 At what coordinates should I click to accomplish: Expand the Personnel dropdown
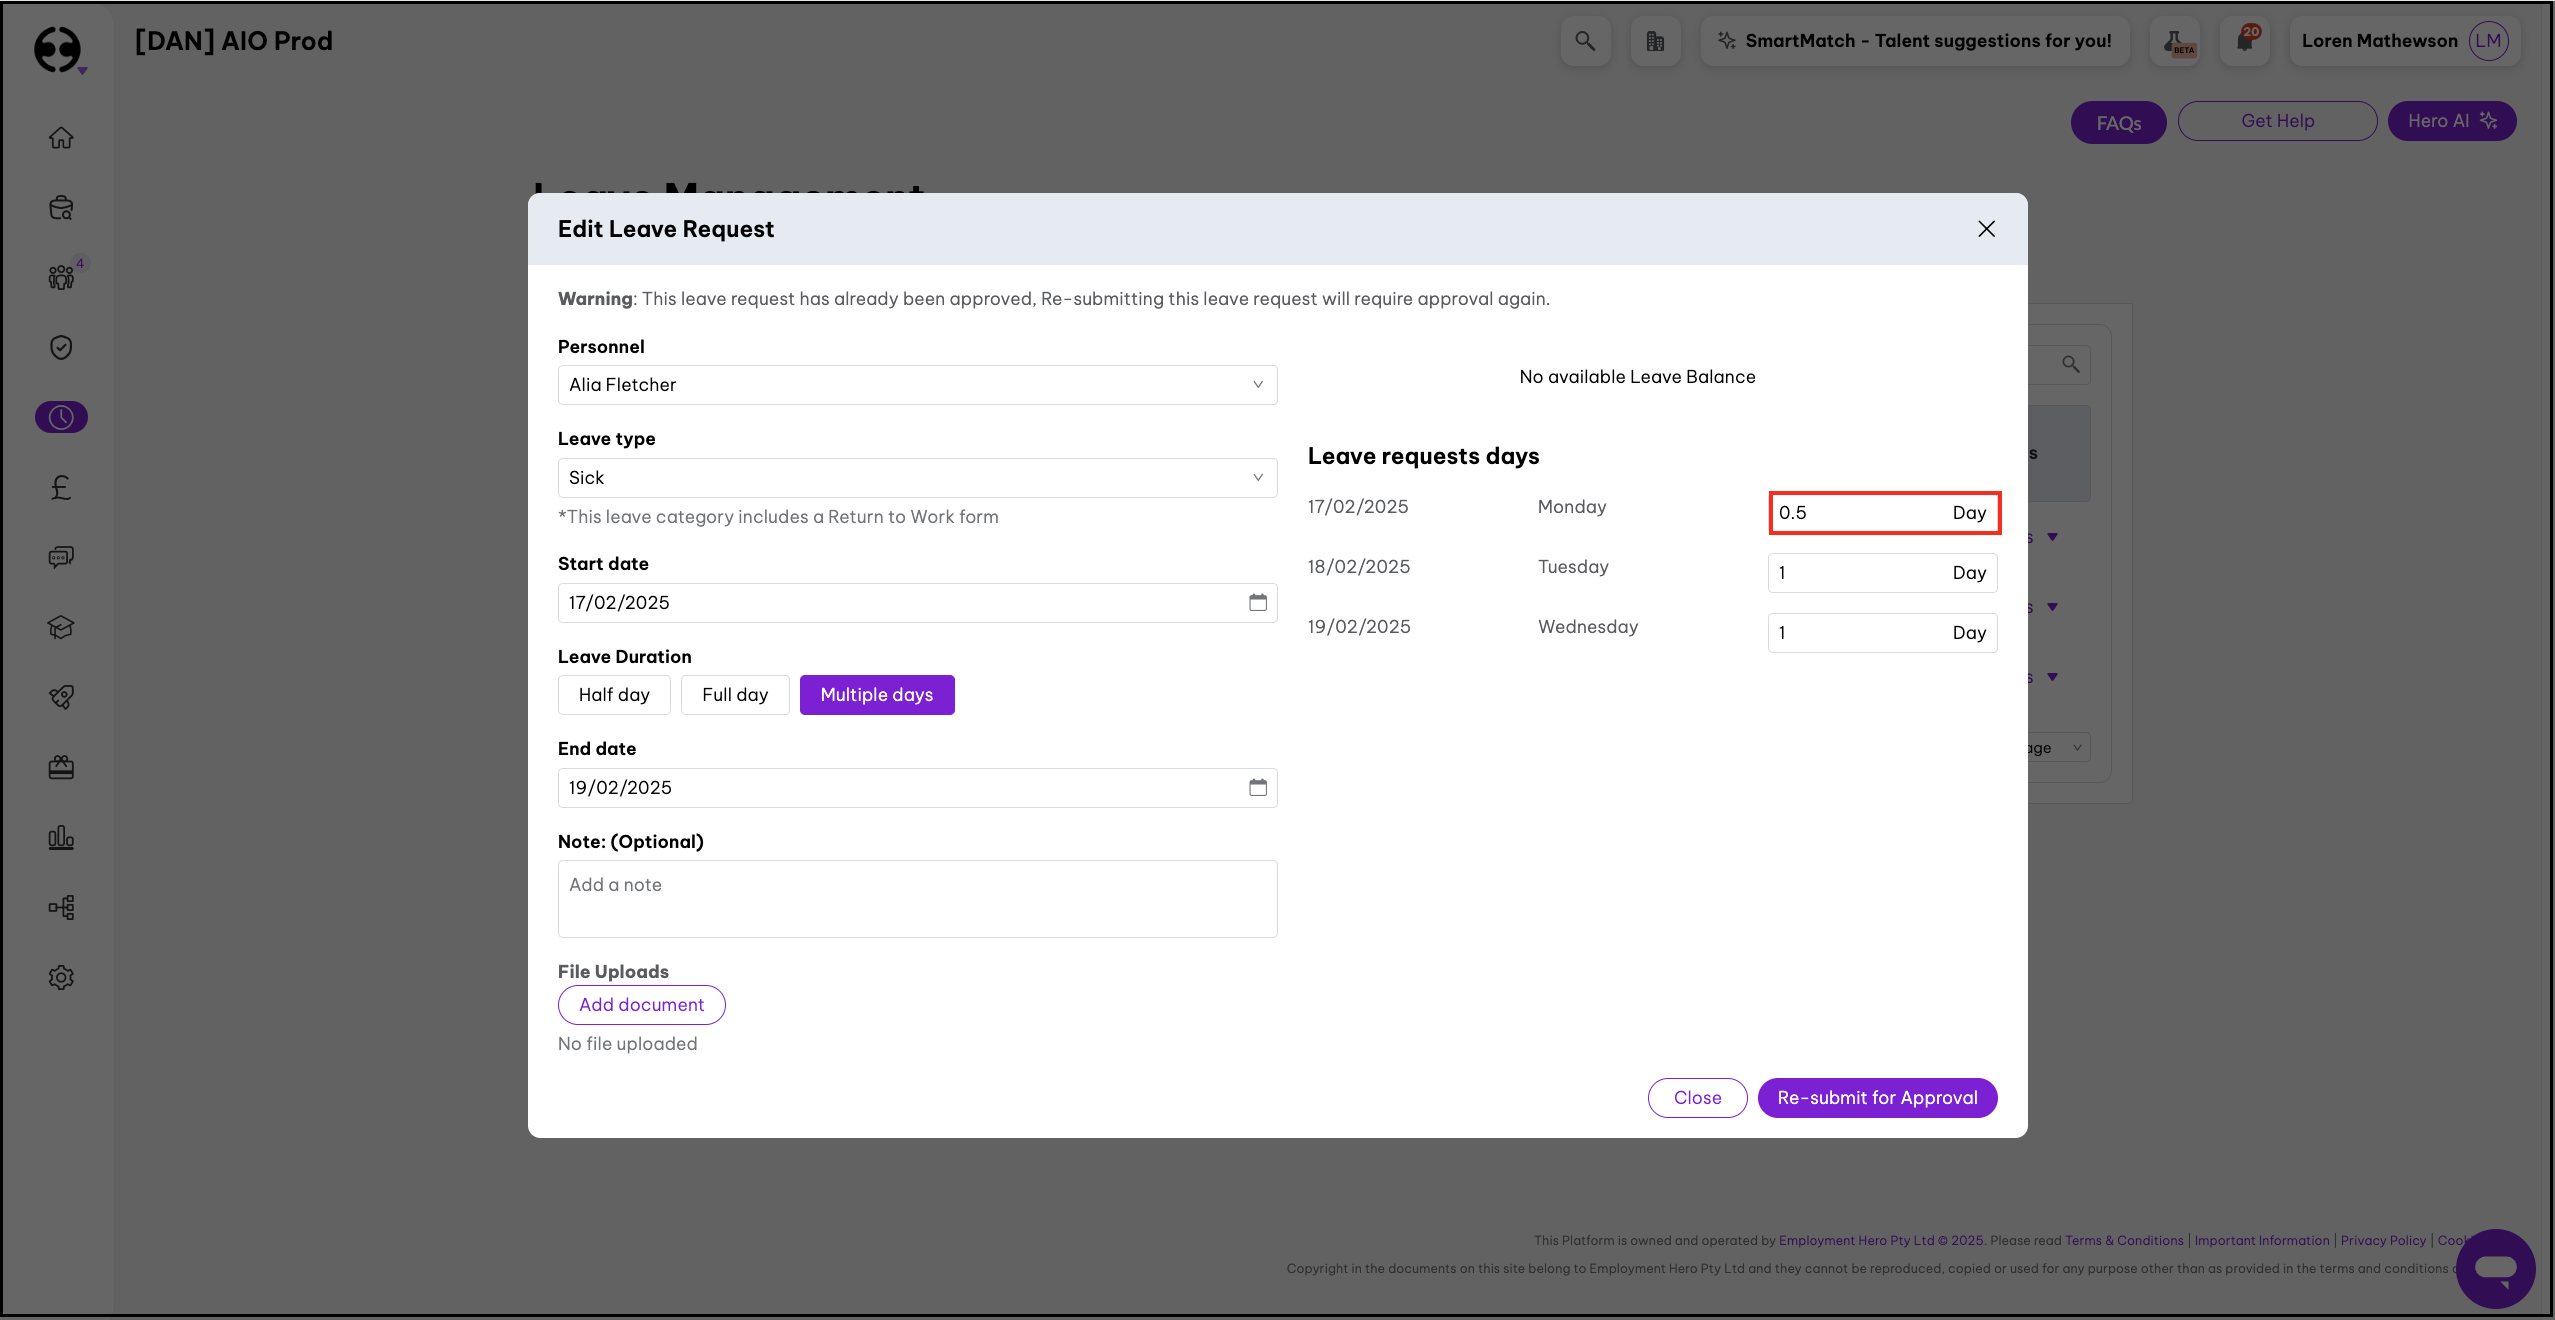(x=917, y=385)
